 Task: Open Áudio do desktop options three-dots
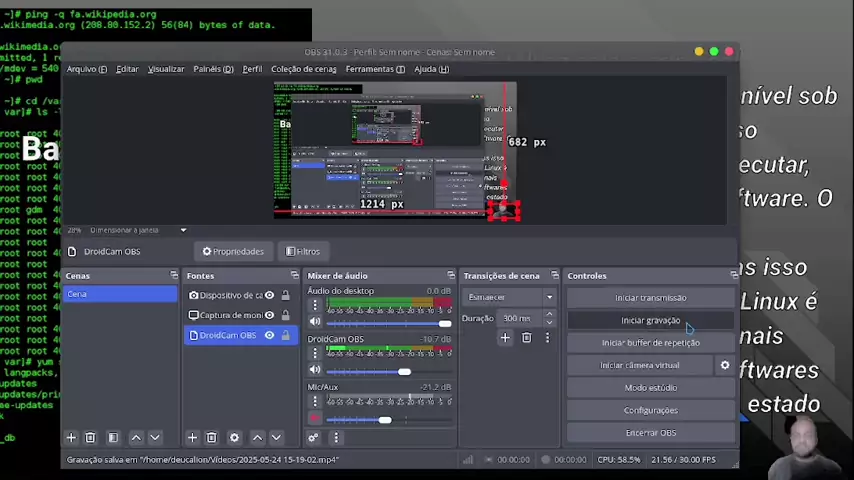pos(315,305)
